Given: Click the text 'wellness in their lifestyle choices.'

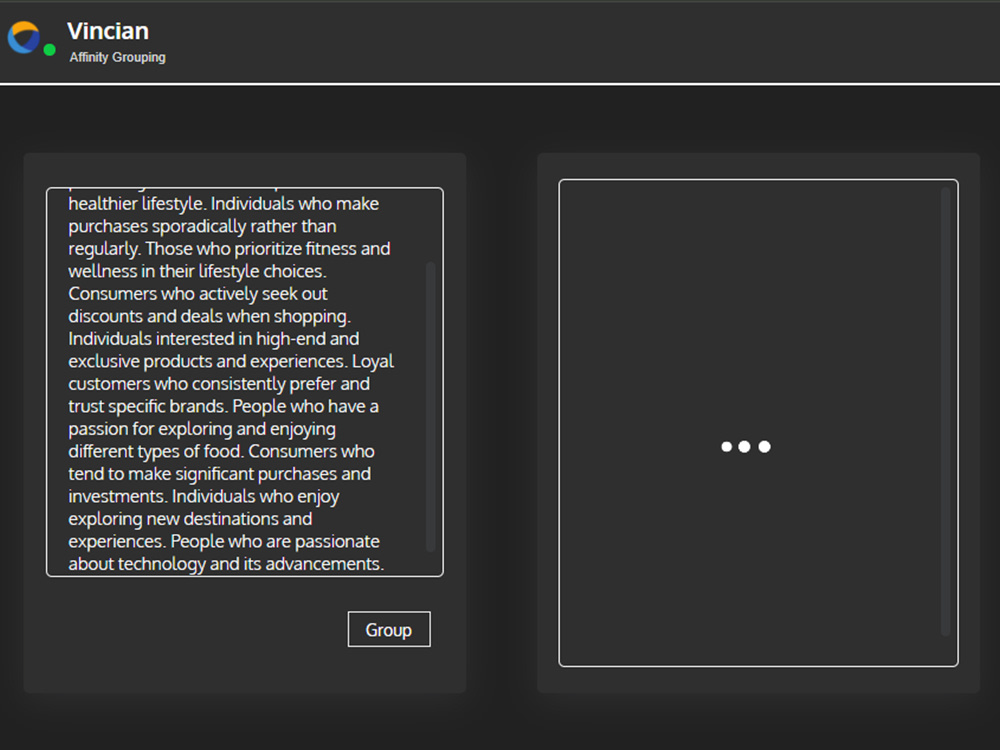Looking at the screenshot, I should 198,271.
